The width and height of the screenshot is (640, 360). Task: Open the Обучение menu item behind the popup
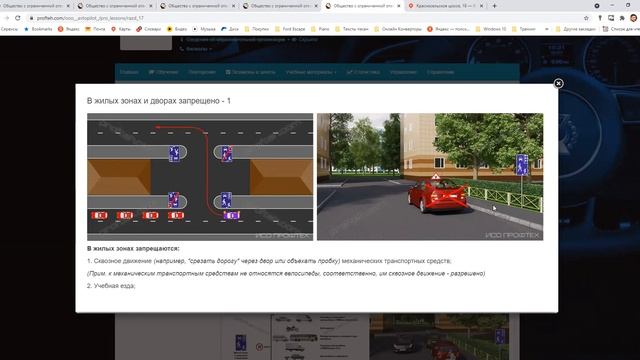163,72
